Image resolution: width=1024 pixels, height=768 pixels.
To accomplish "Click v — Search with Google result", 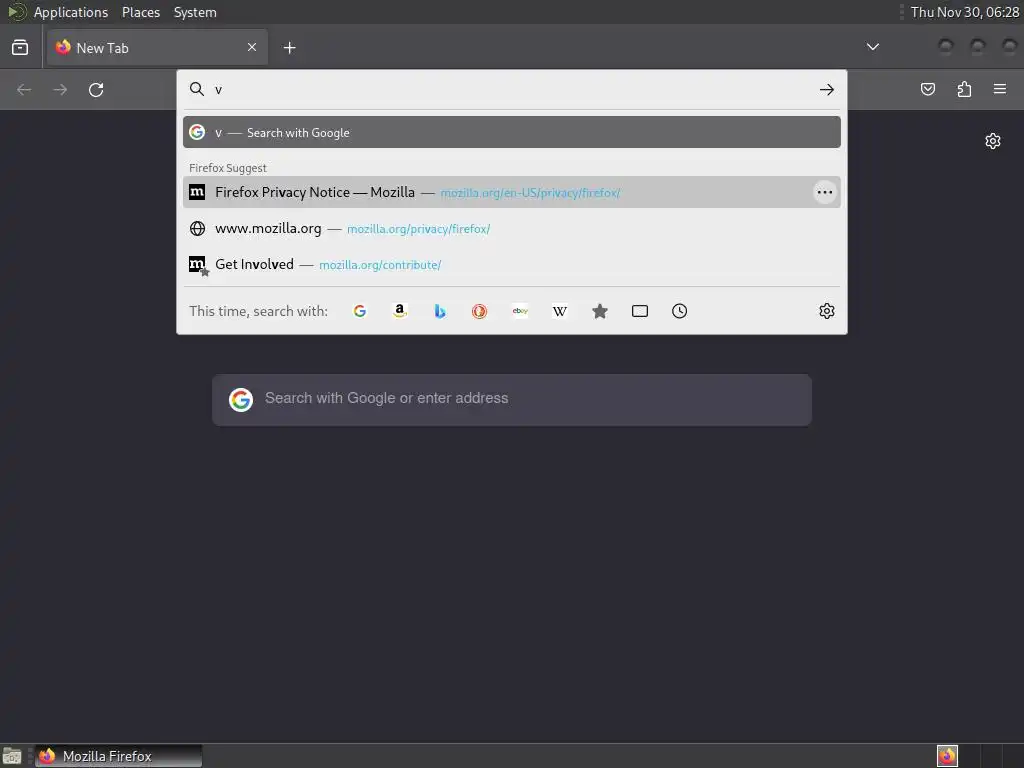I will pyautogui.click(x=511, y=133).
